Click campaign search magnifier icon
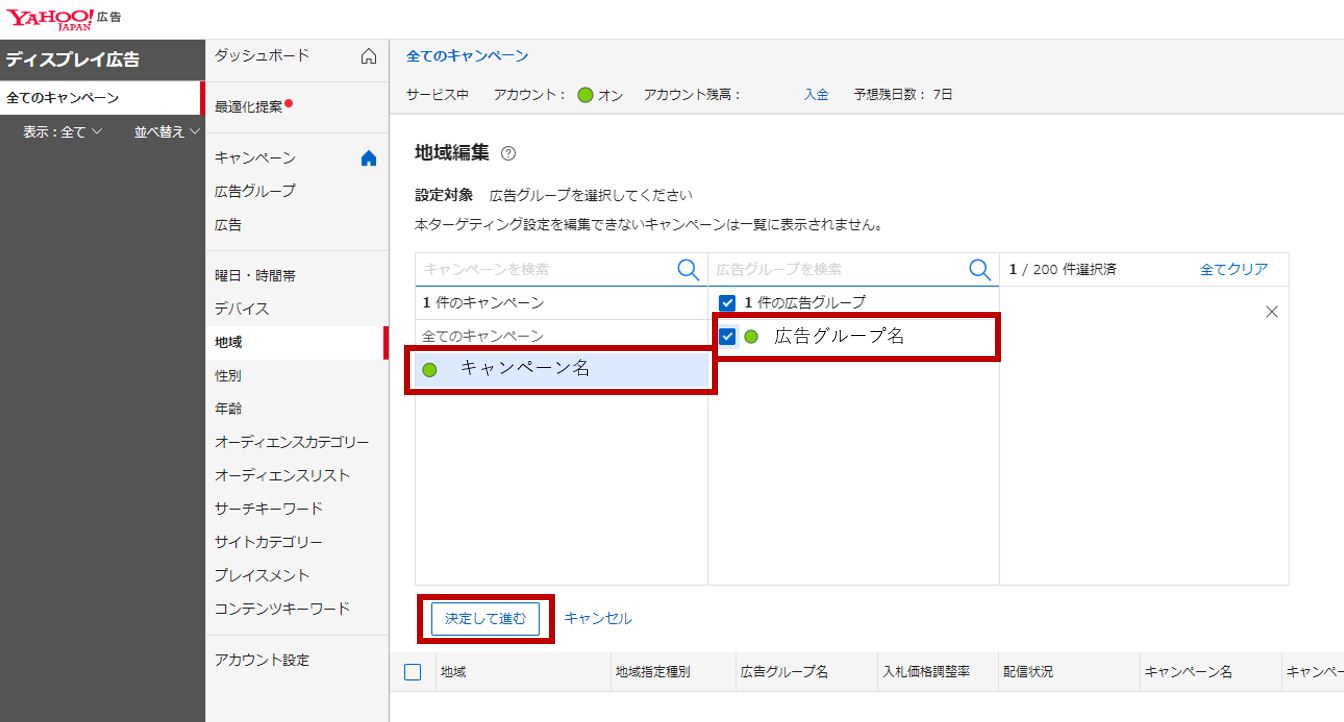 (x=689, y=269)
